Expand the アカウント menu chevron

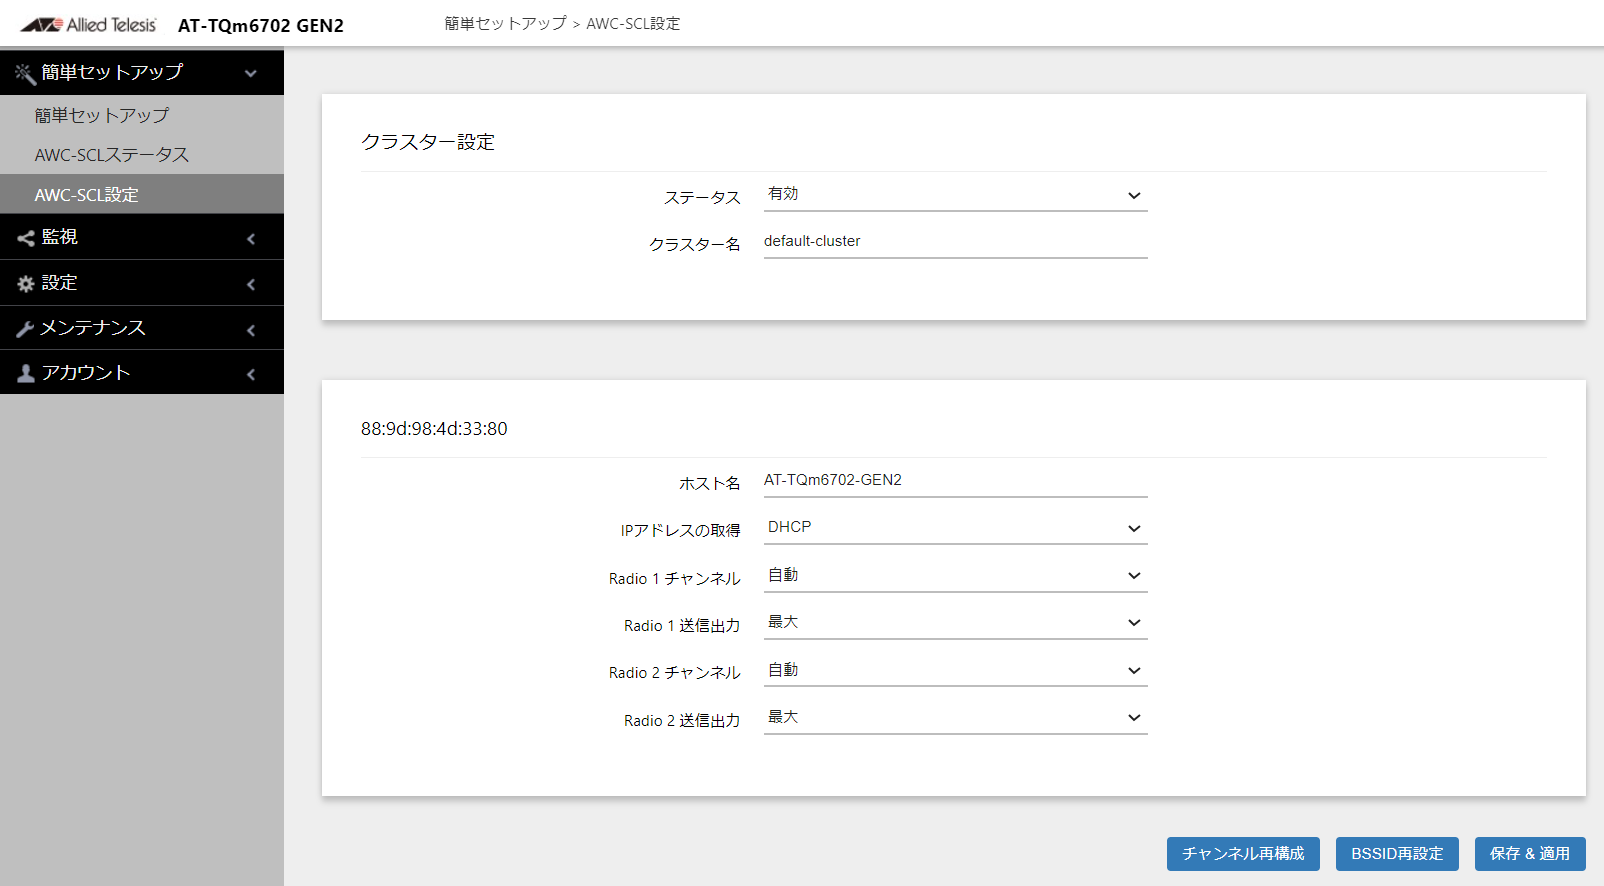251,374
